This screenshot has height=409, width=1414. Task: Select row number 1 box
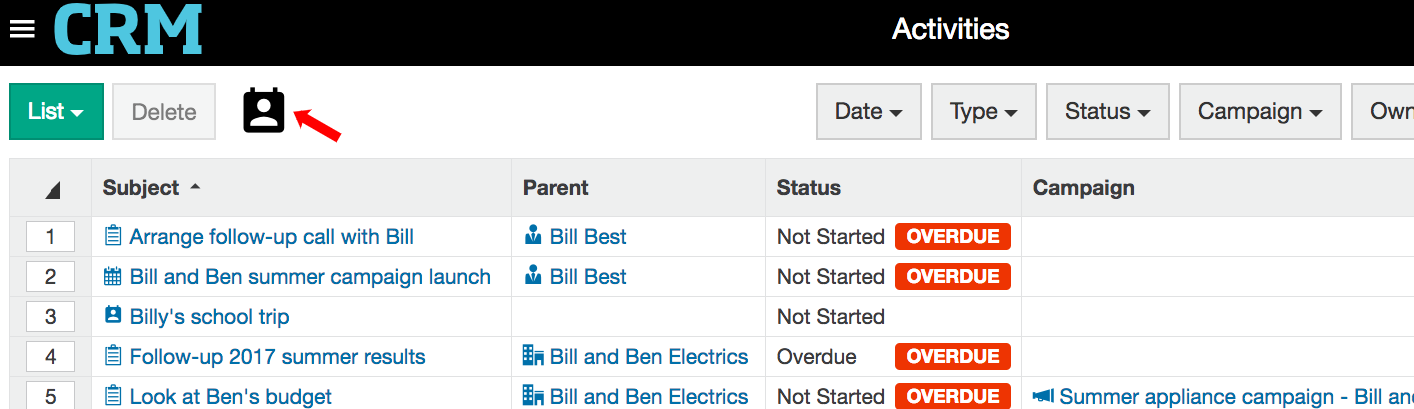[x=51, y=237]
